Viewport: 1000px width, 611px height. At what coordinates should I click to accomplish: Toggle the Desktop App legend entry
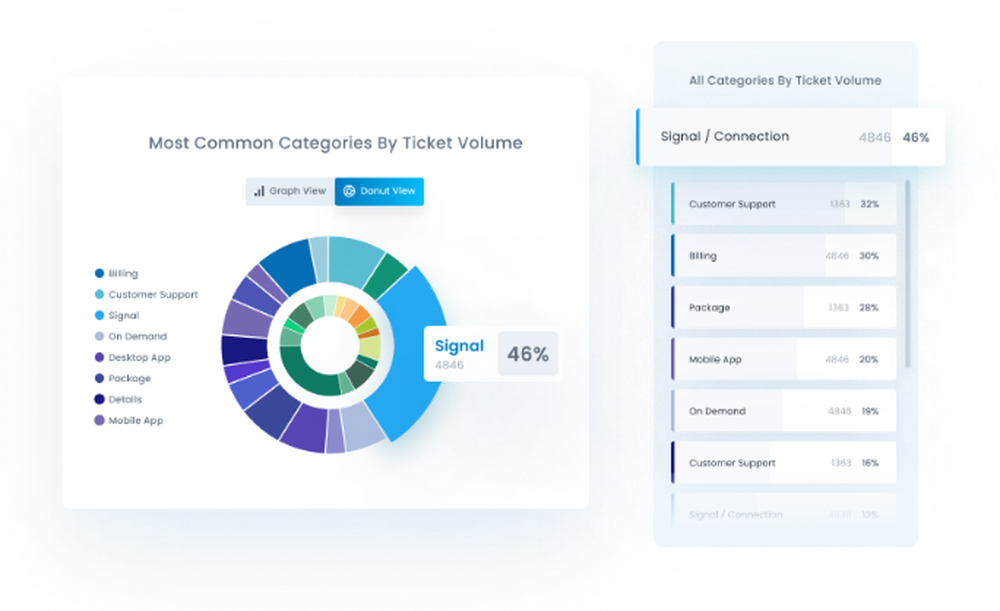[x=133, y=358]
